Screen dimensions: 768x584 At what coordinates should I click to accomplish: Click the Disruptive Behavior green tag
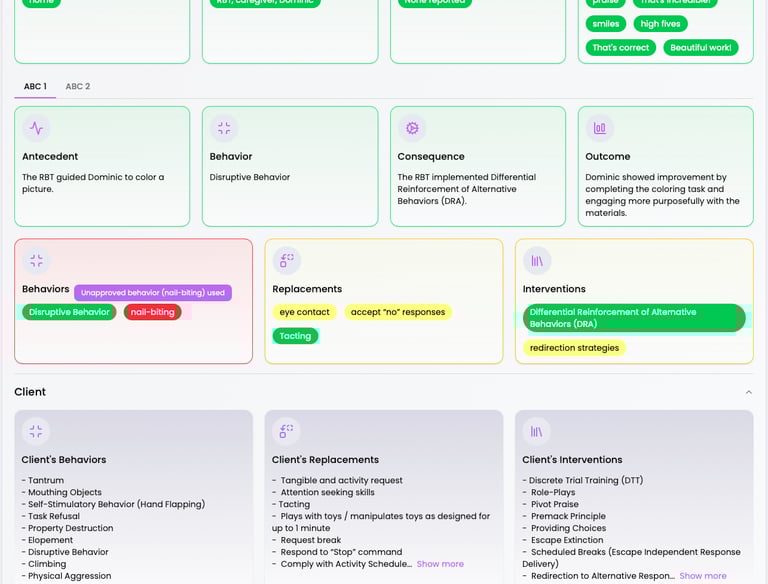coord(69,312)
